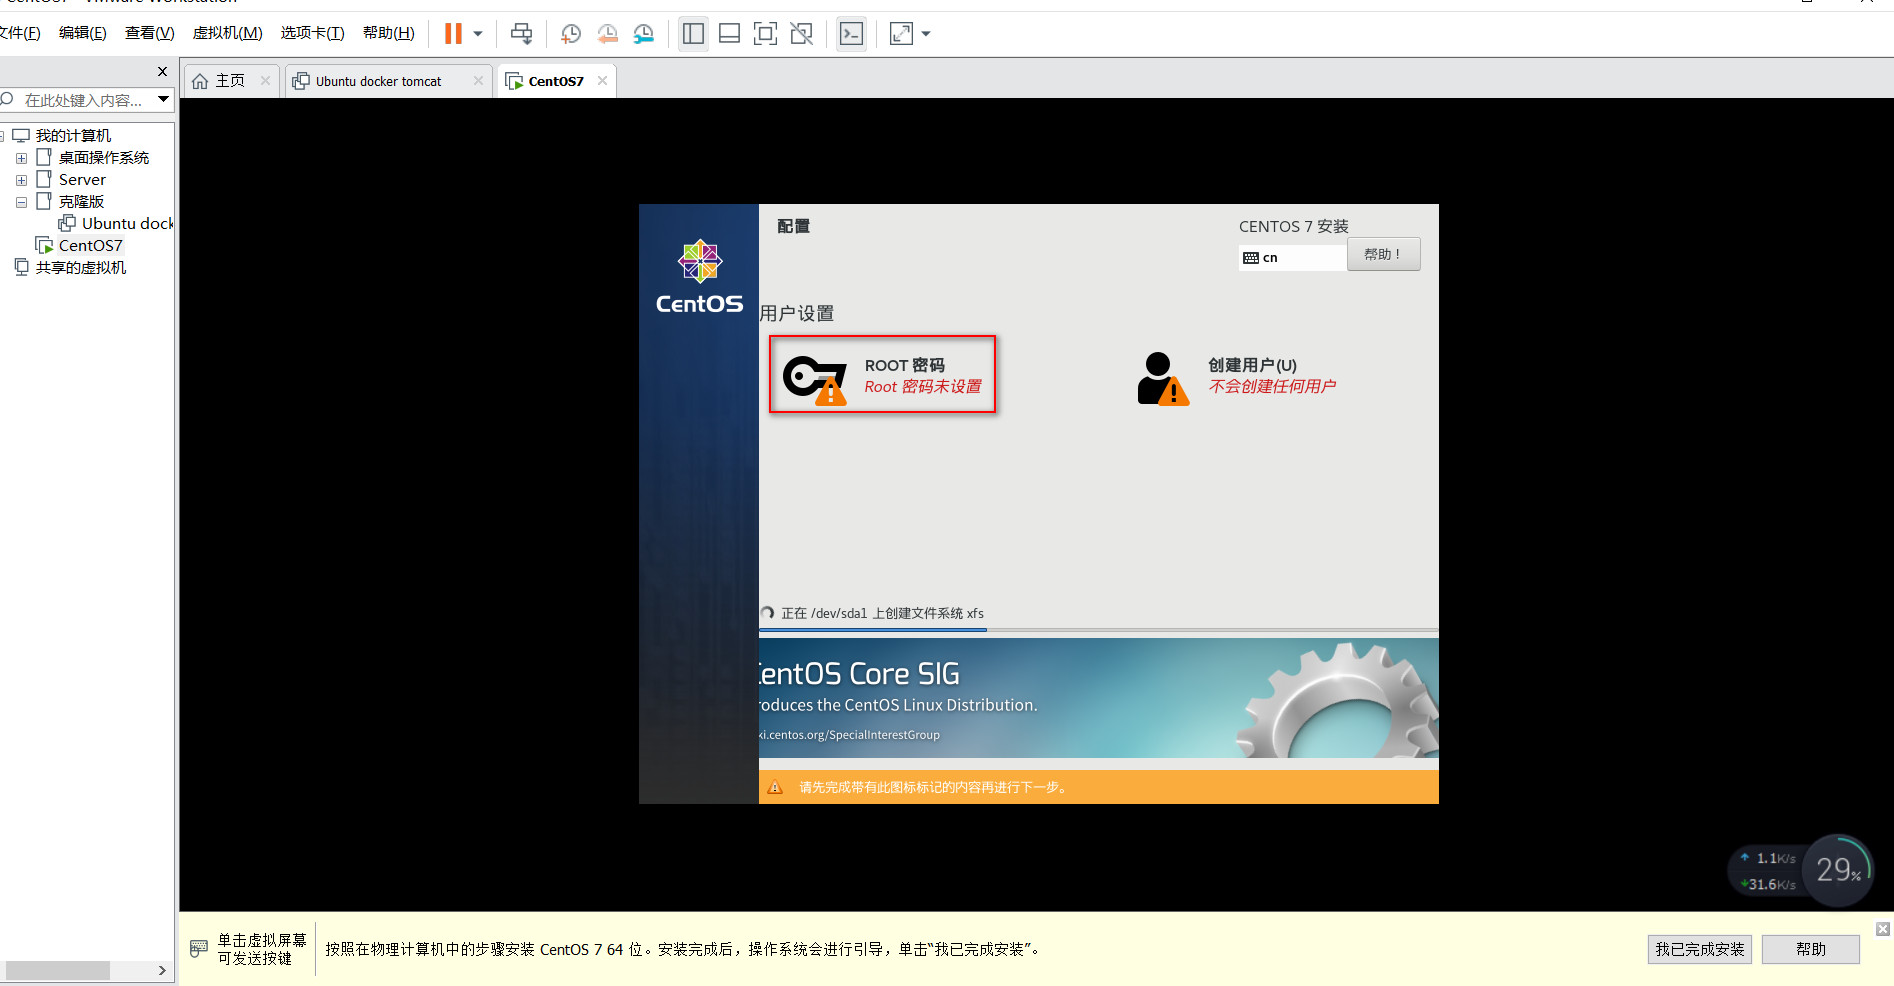Close the Ubuntu docker tomcat tab
The width and height of the screenshot is (1894, 986).
tap(478, 81)
